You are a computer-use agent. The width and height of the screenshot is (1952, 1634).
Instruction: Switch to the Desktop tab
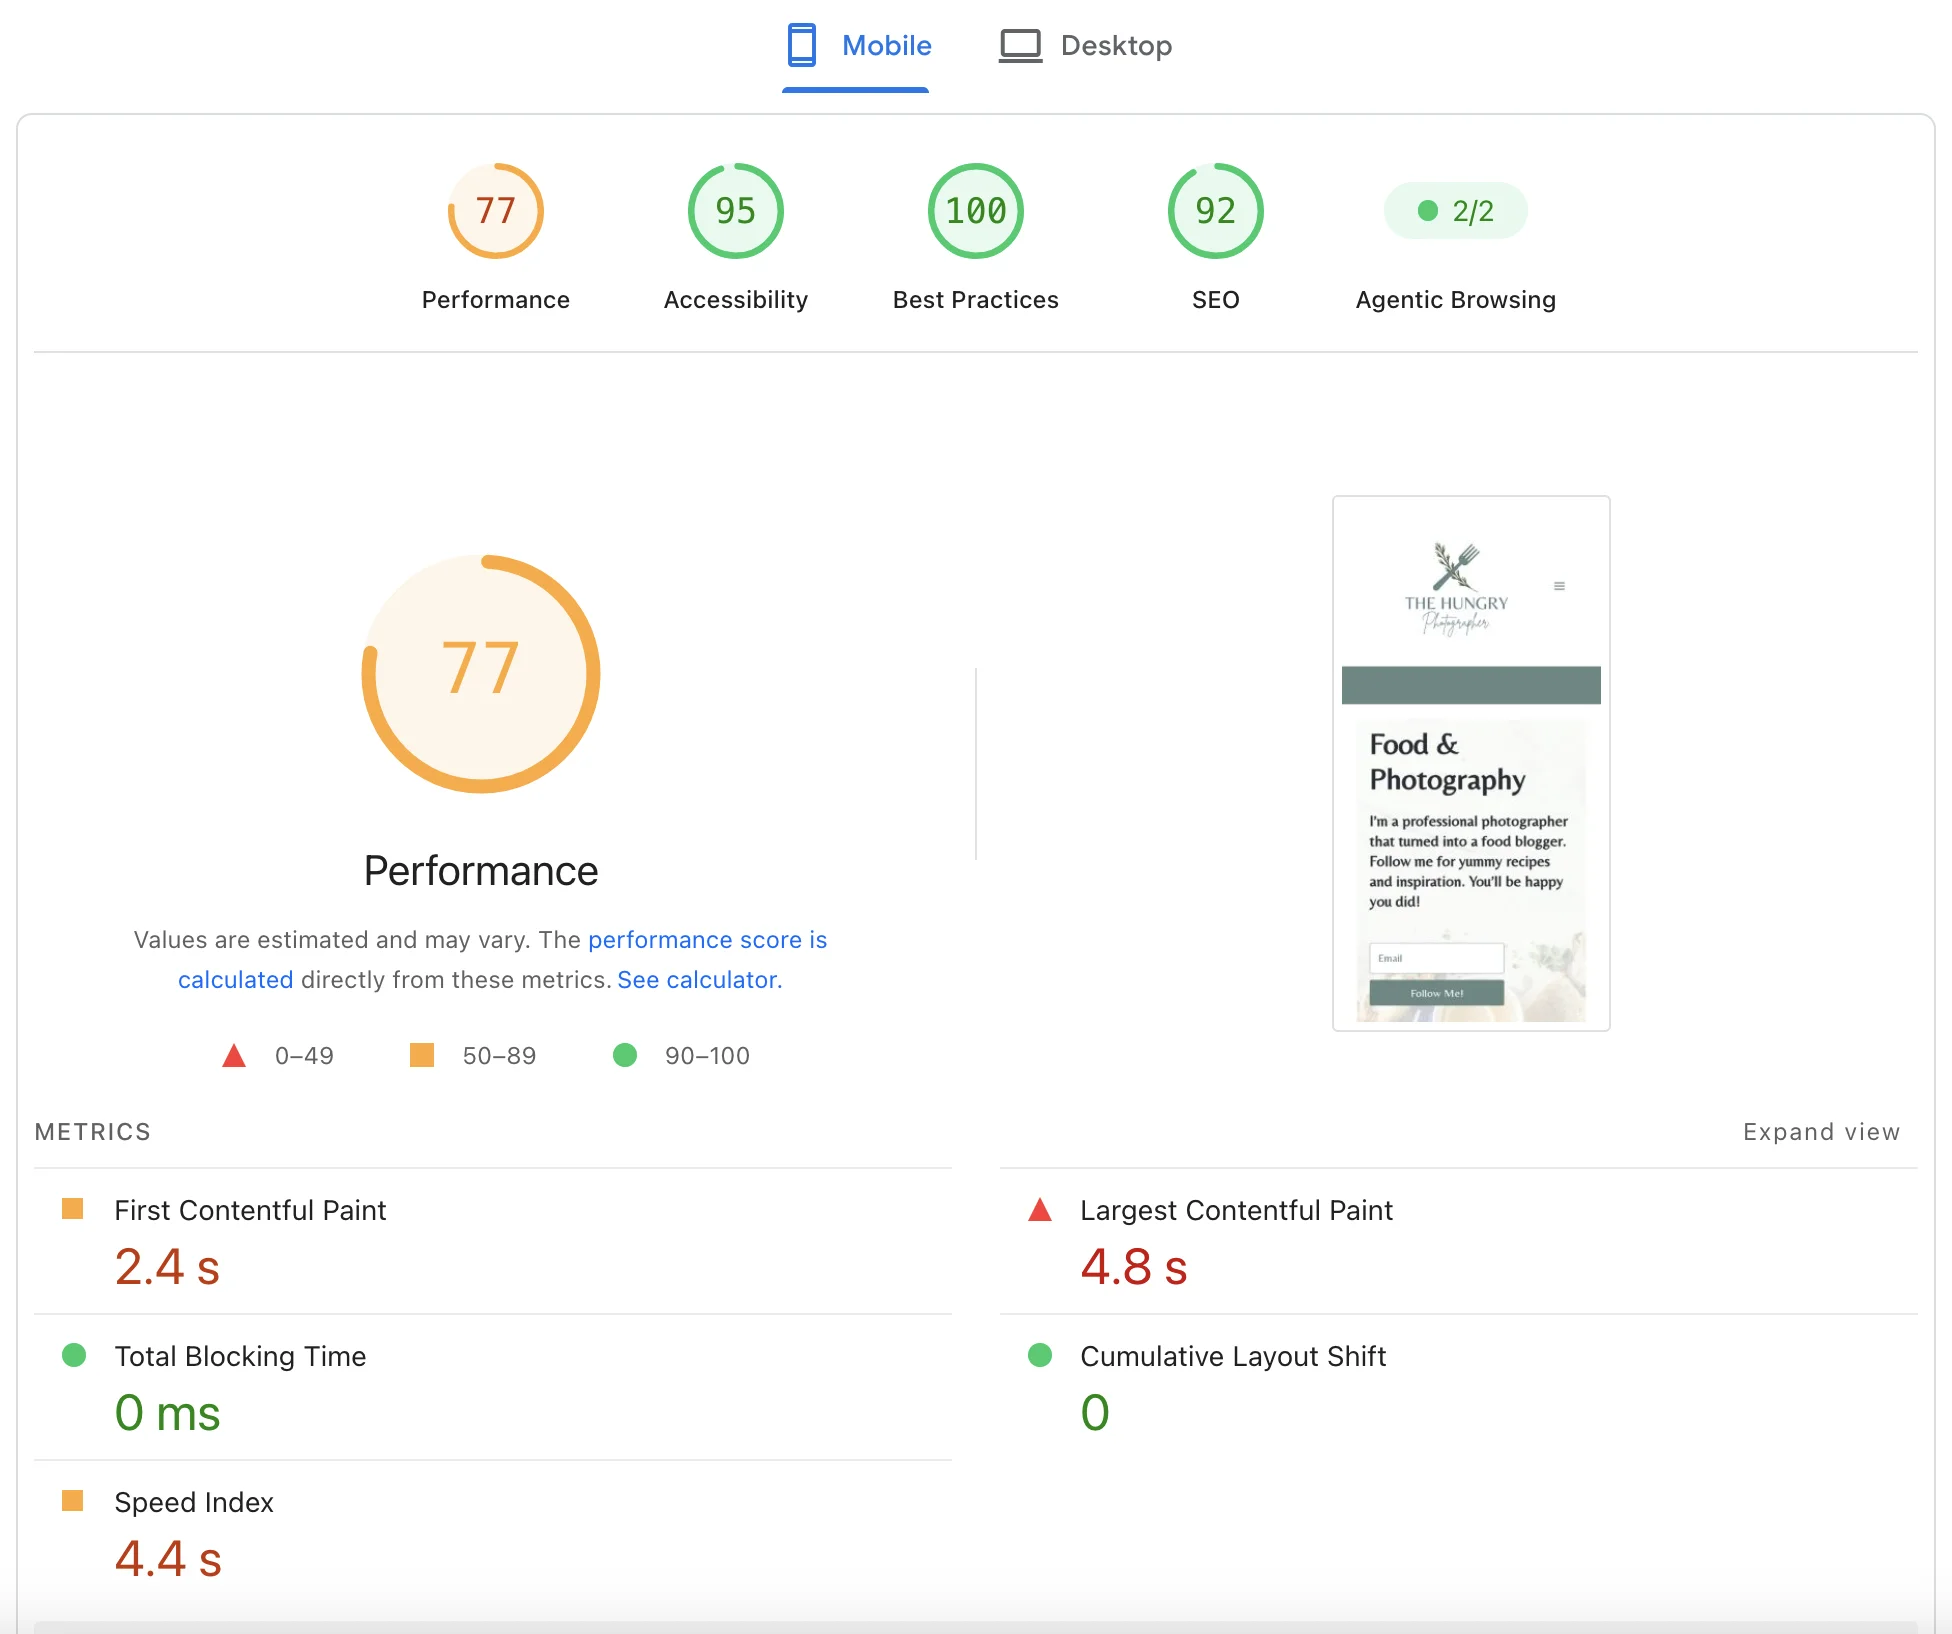tap(1086, 46)
